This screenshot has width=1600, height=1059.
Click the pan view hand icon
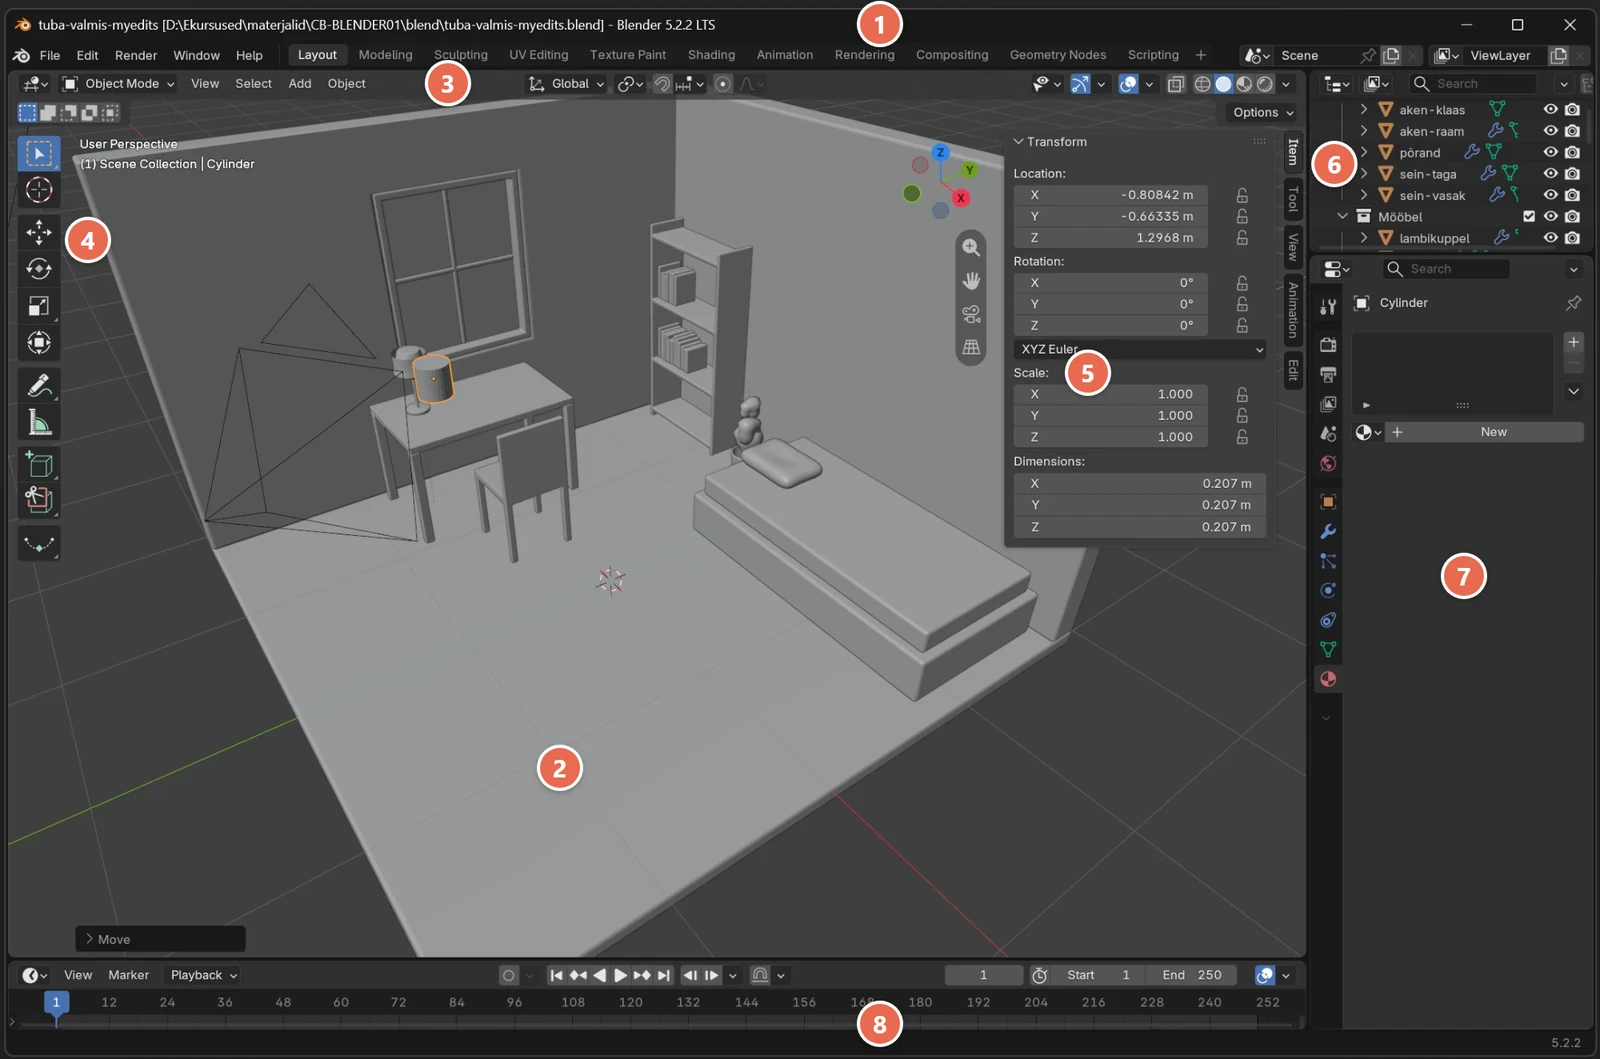click(x=971, y=280)
